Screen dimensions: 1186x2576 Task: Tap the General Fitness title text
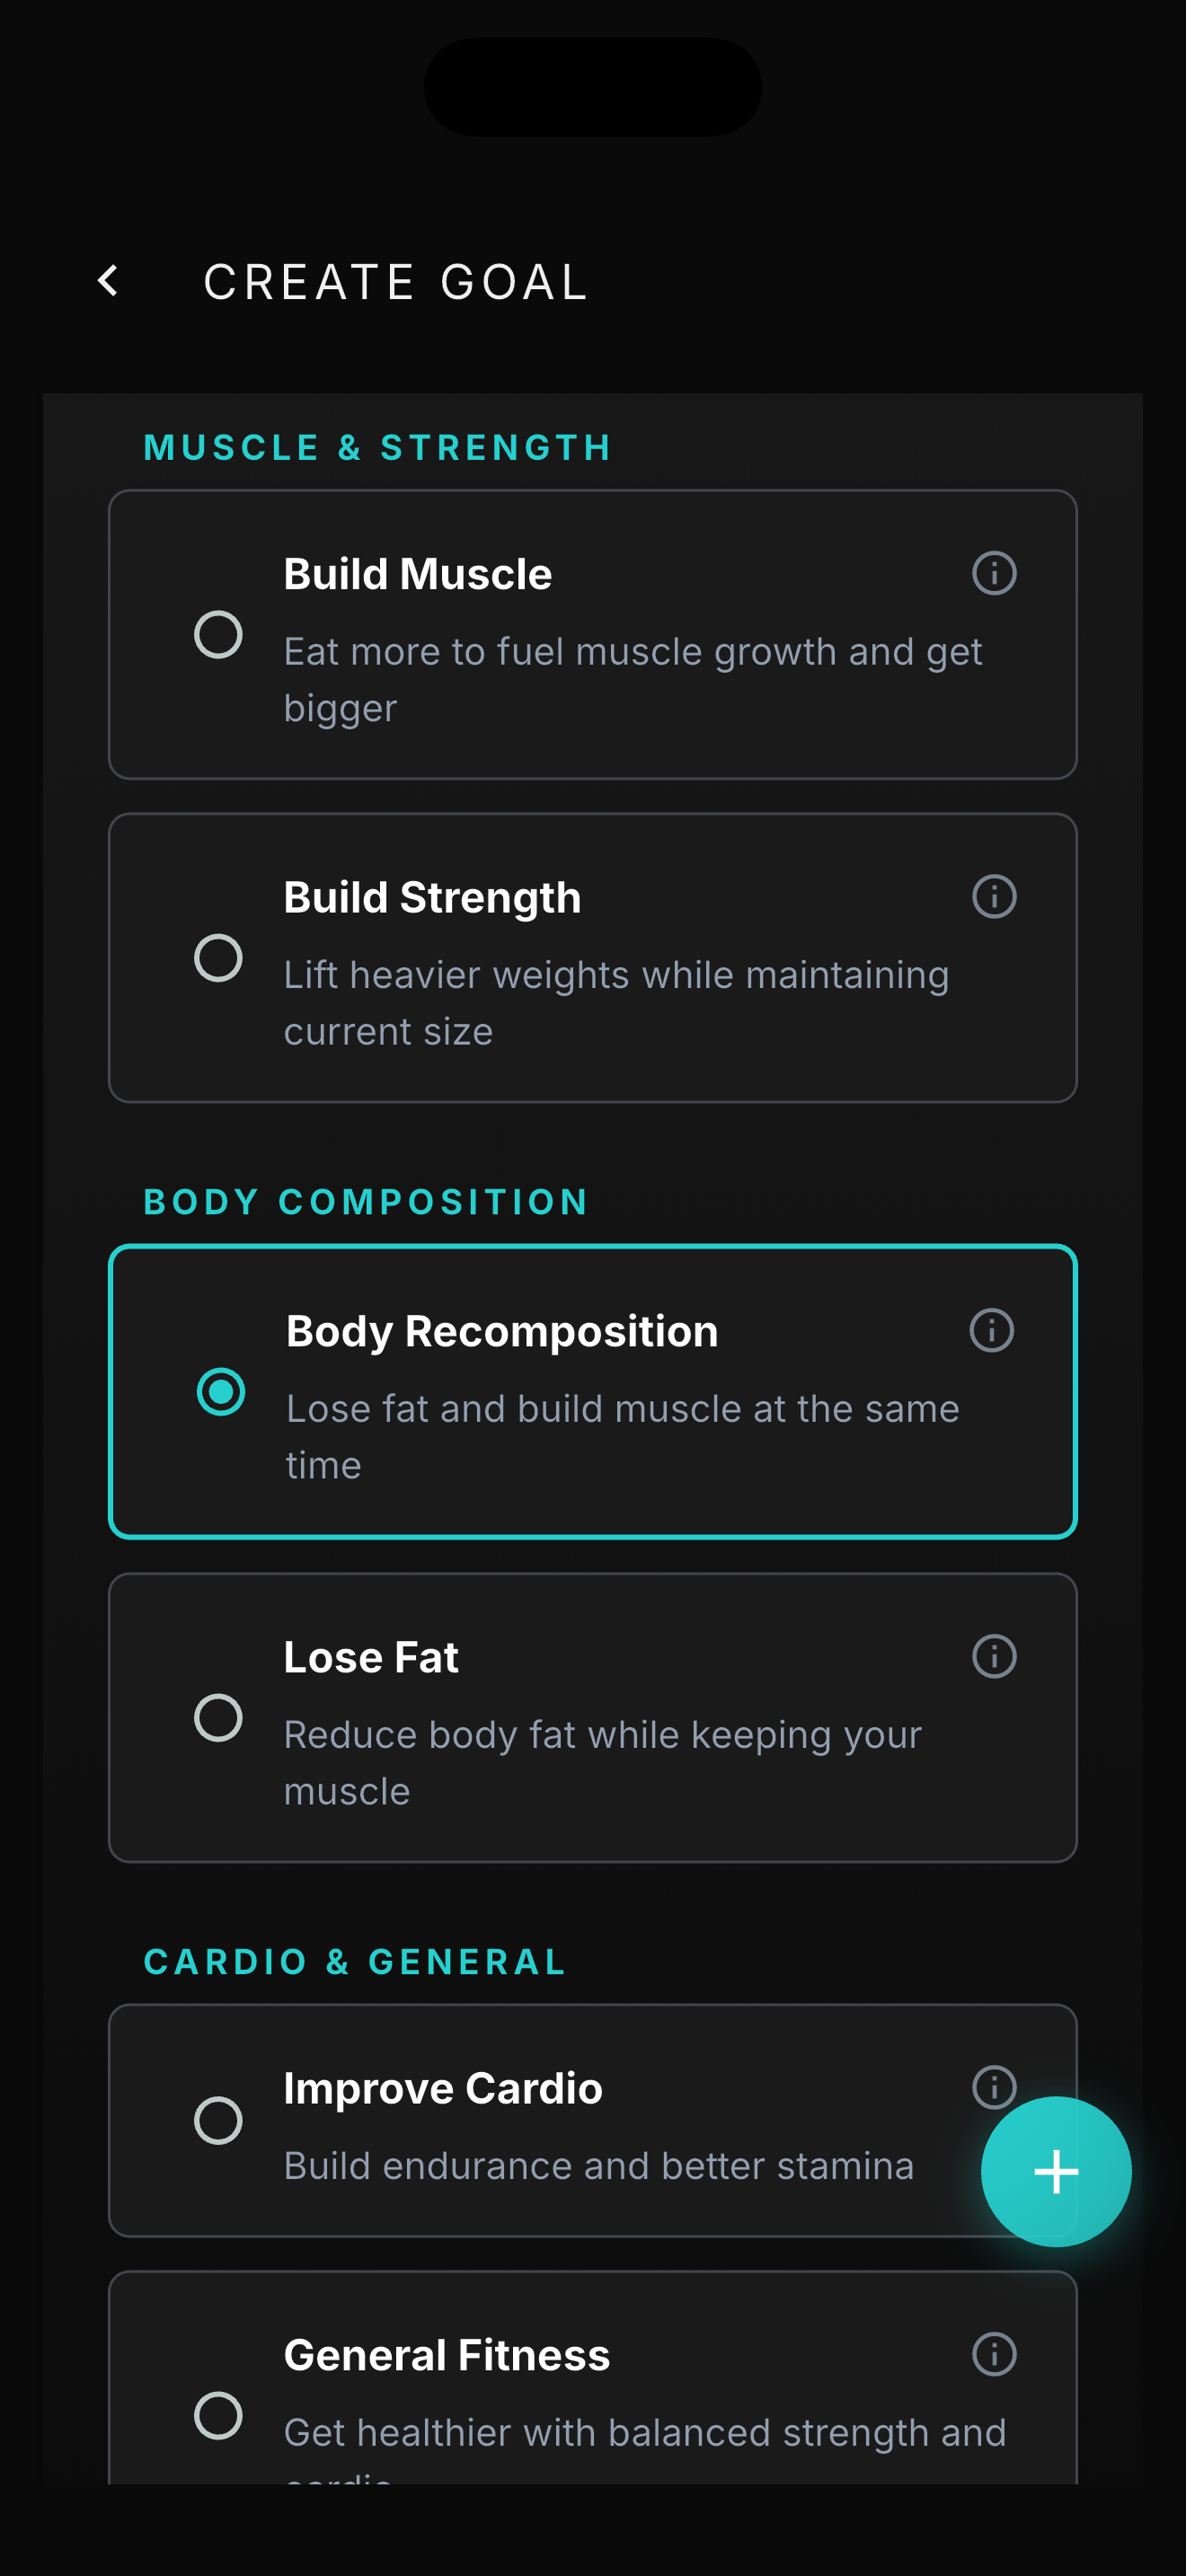pyautogui.click(x=446, y=2356)
